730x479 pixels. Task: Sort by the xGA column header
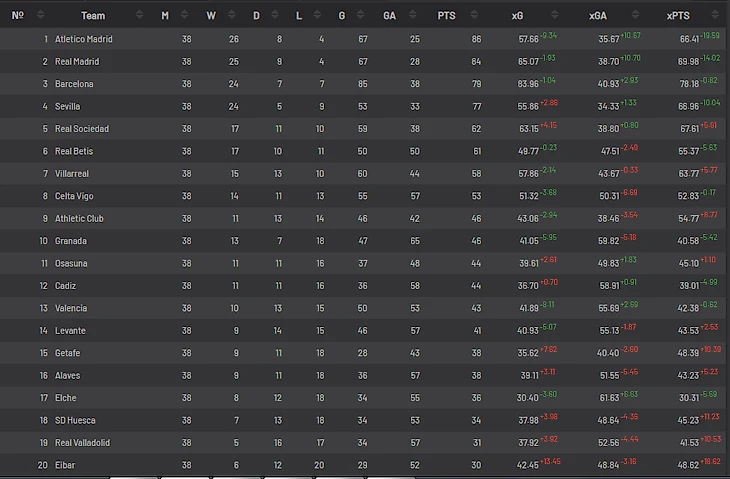[597, 15]
